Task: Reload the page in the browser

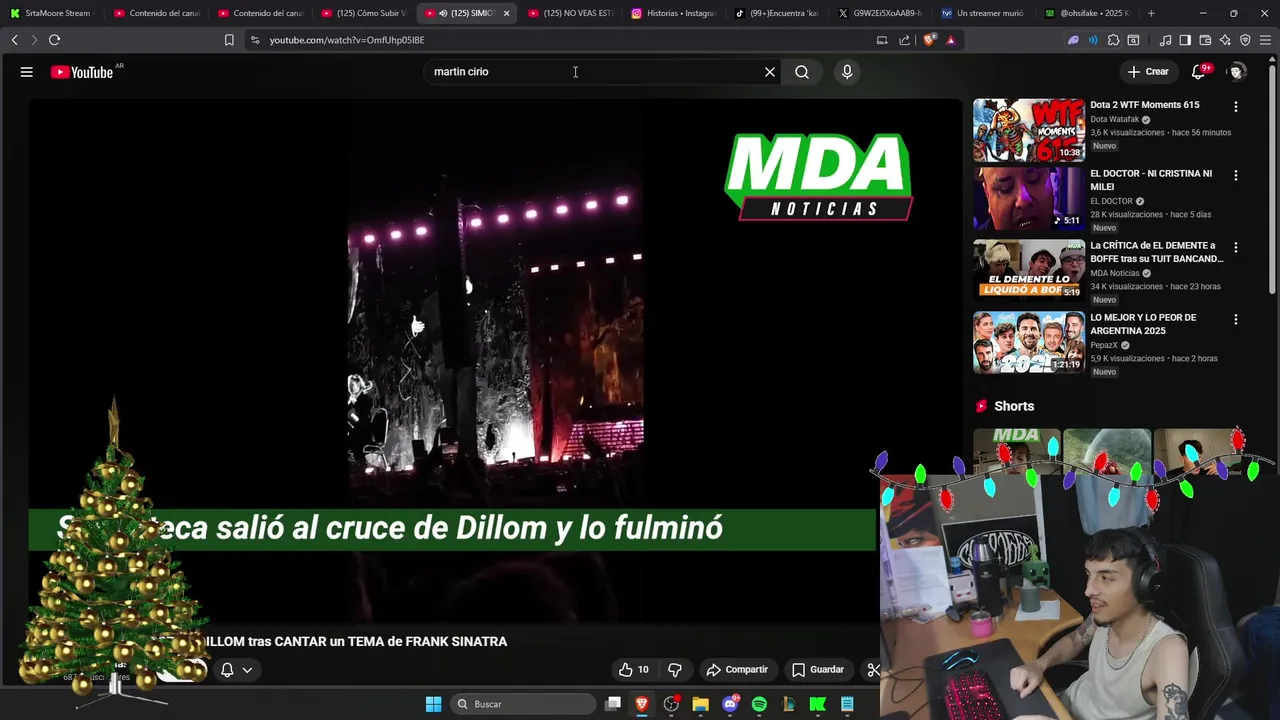Action: (x=54, y=40)
